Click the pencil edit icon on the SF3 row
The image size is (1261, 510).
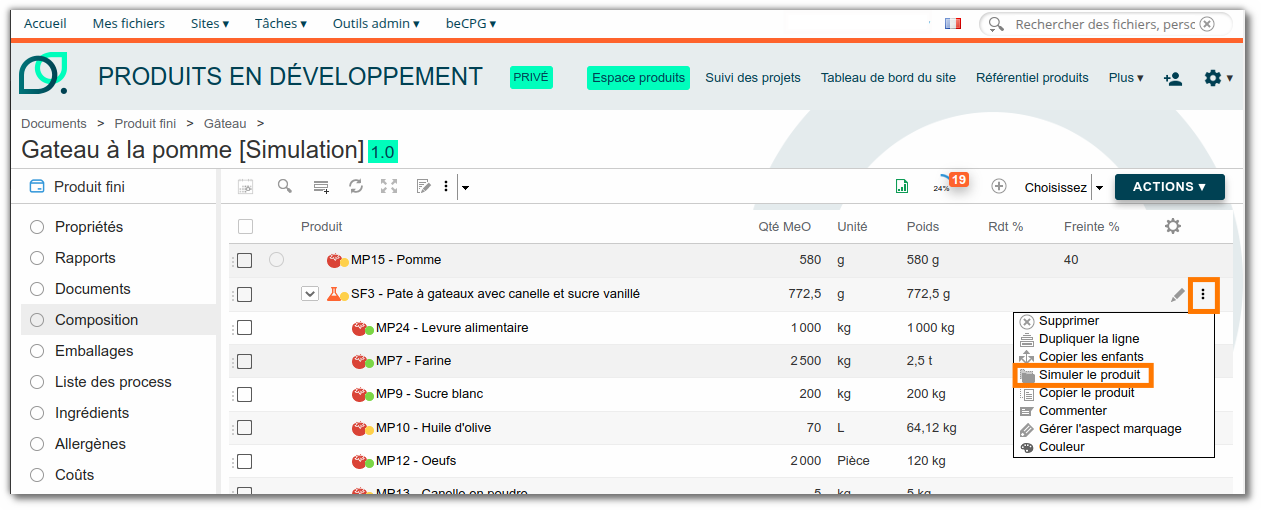[x=1178, y=295]
